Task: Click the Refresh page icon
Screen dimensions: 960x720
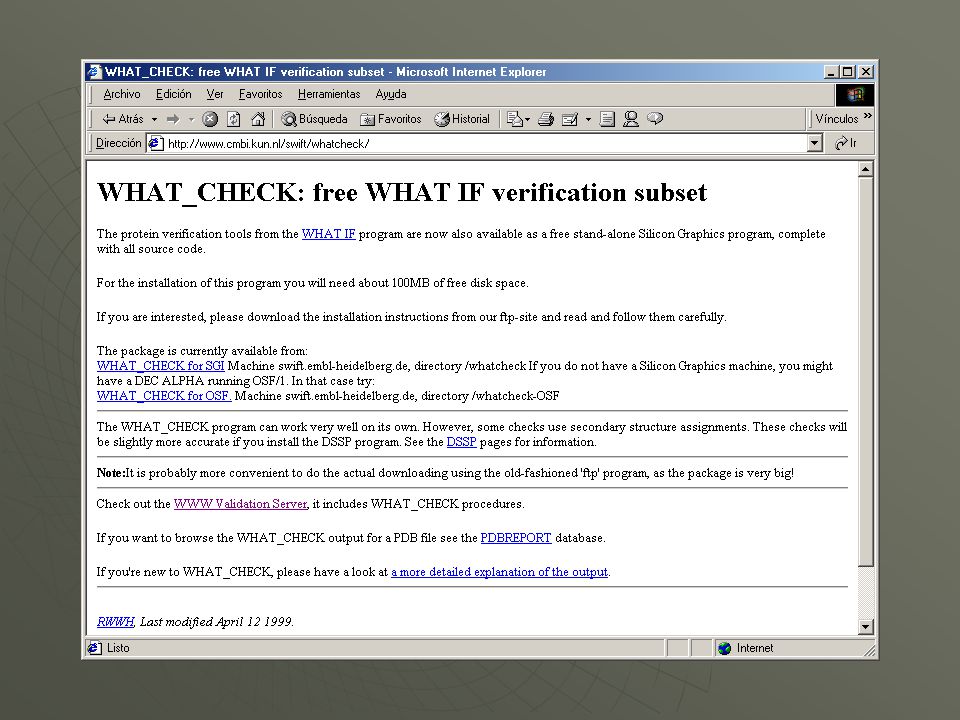Action: (233, 119)
